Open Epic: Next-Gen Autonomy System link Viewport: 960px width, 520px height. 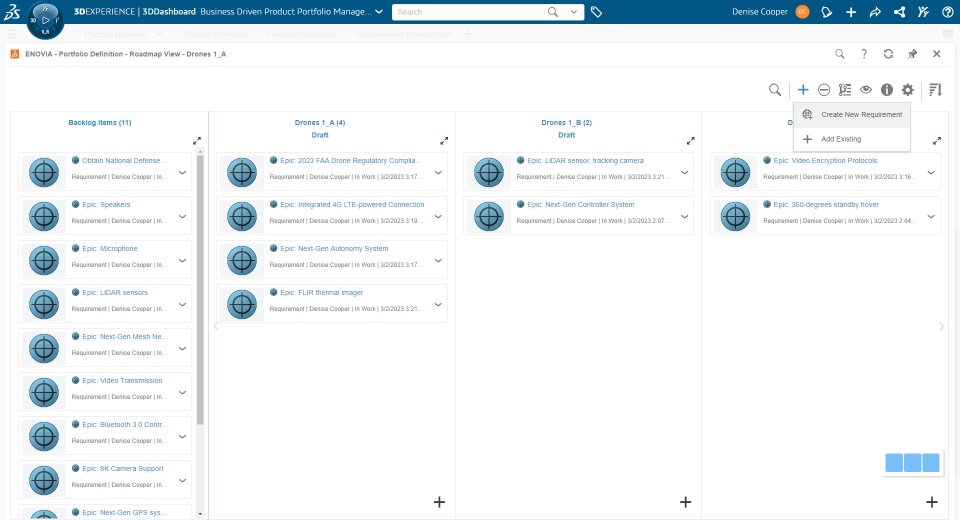[334, 249]
